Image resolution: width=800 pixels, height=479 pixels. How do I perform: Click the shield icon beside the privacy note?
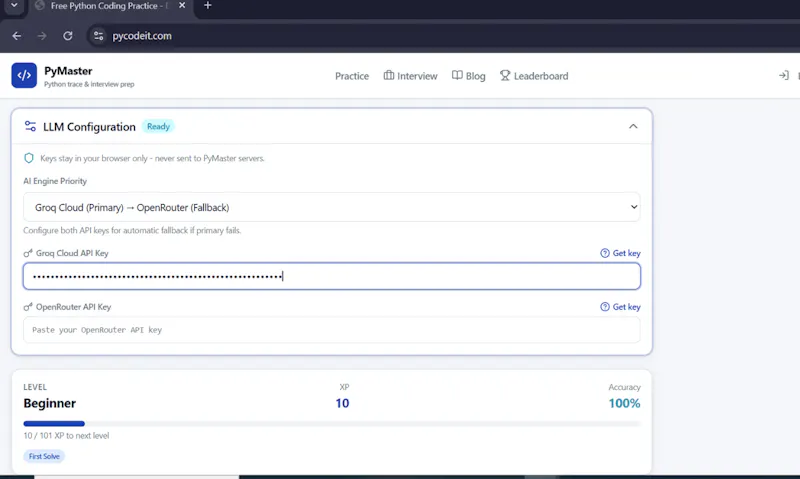pos(29,158)
